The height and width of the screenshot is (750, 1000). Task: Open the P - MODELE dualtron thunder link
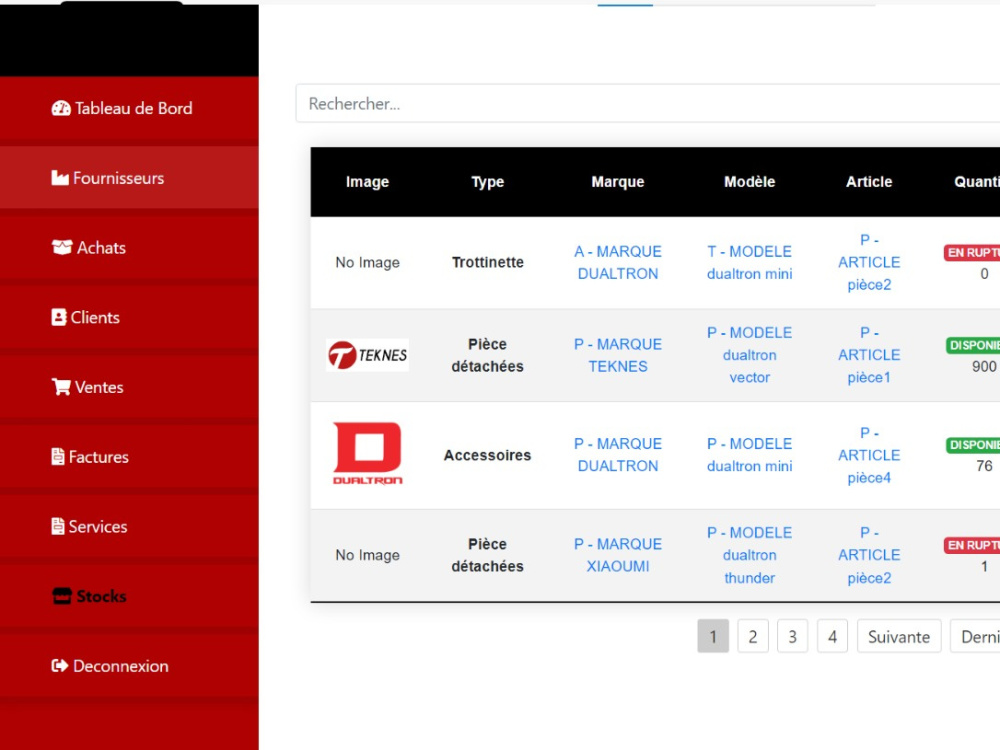(749, 555)
